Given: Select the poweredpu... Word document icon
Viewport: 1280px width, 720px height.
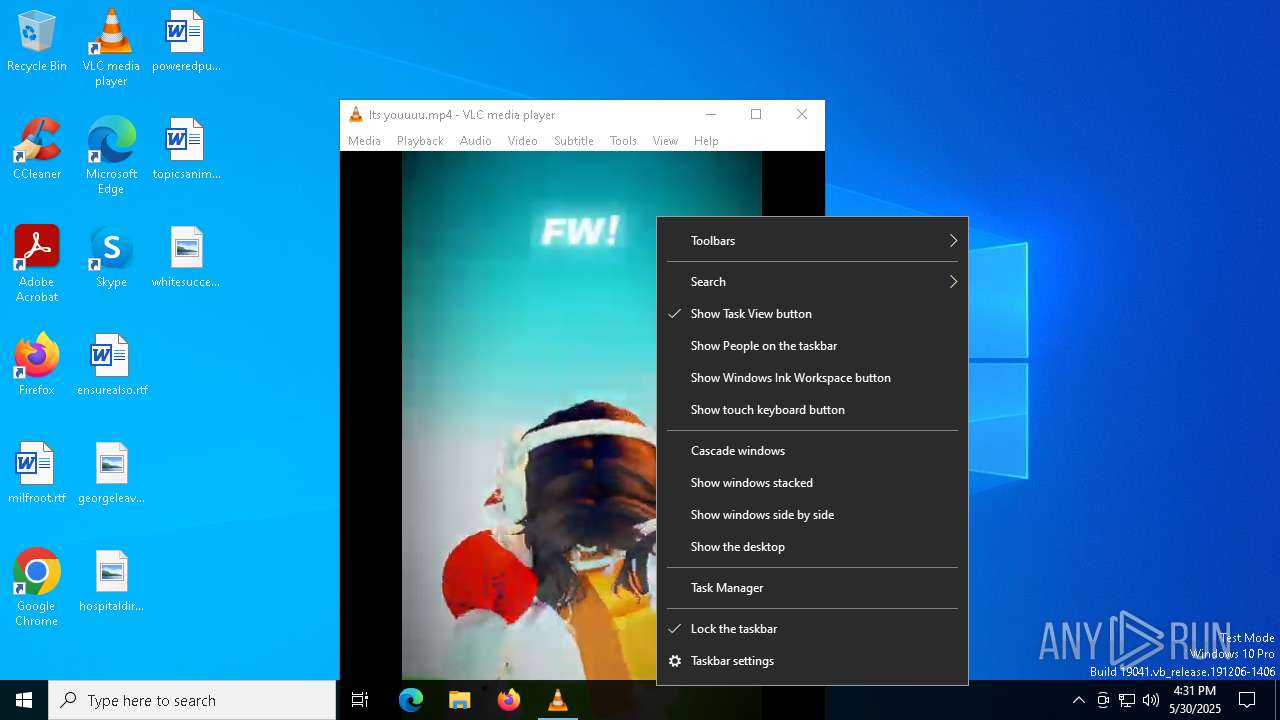Looking at the screenshot, I should (x=185, y=42).
